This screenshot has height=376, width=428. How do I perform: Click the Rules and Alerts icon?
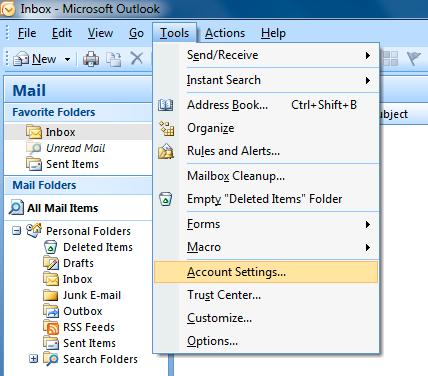[x=166, y=151]
